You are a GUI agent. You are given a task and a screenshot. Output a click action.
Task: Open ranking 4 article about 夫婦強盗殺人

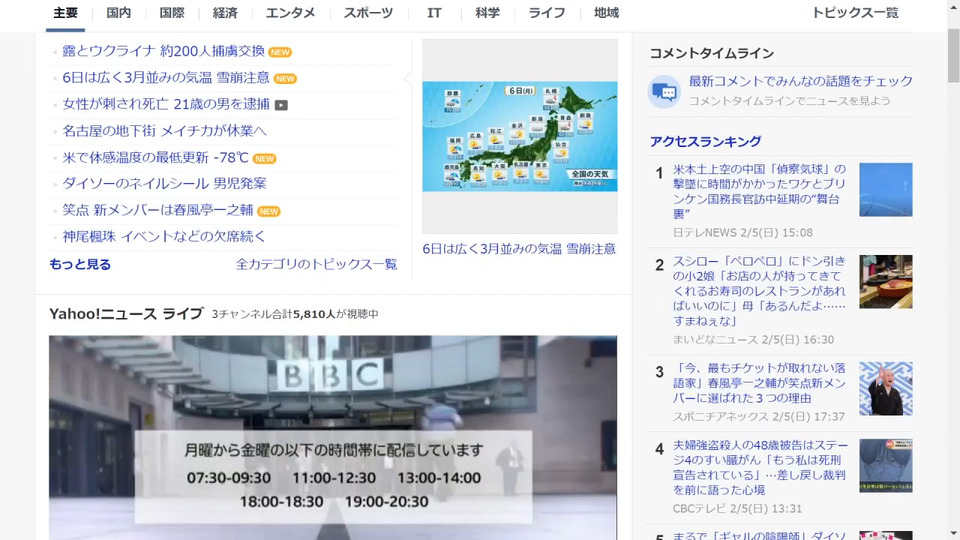(760, 467)
